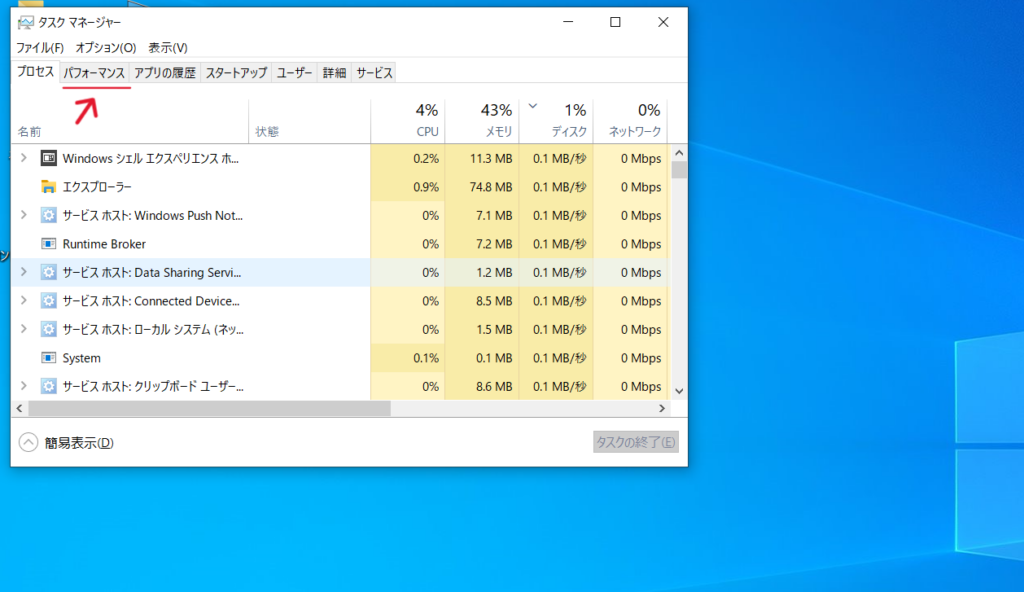Click the vertical scrollbar down arrow
The width and height of the screenshot is (1024, 592).
pyautogui.click(x=679, y=391)
